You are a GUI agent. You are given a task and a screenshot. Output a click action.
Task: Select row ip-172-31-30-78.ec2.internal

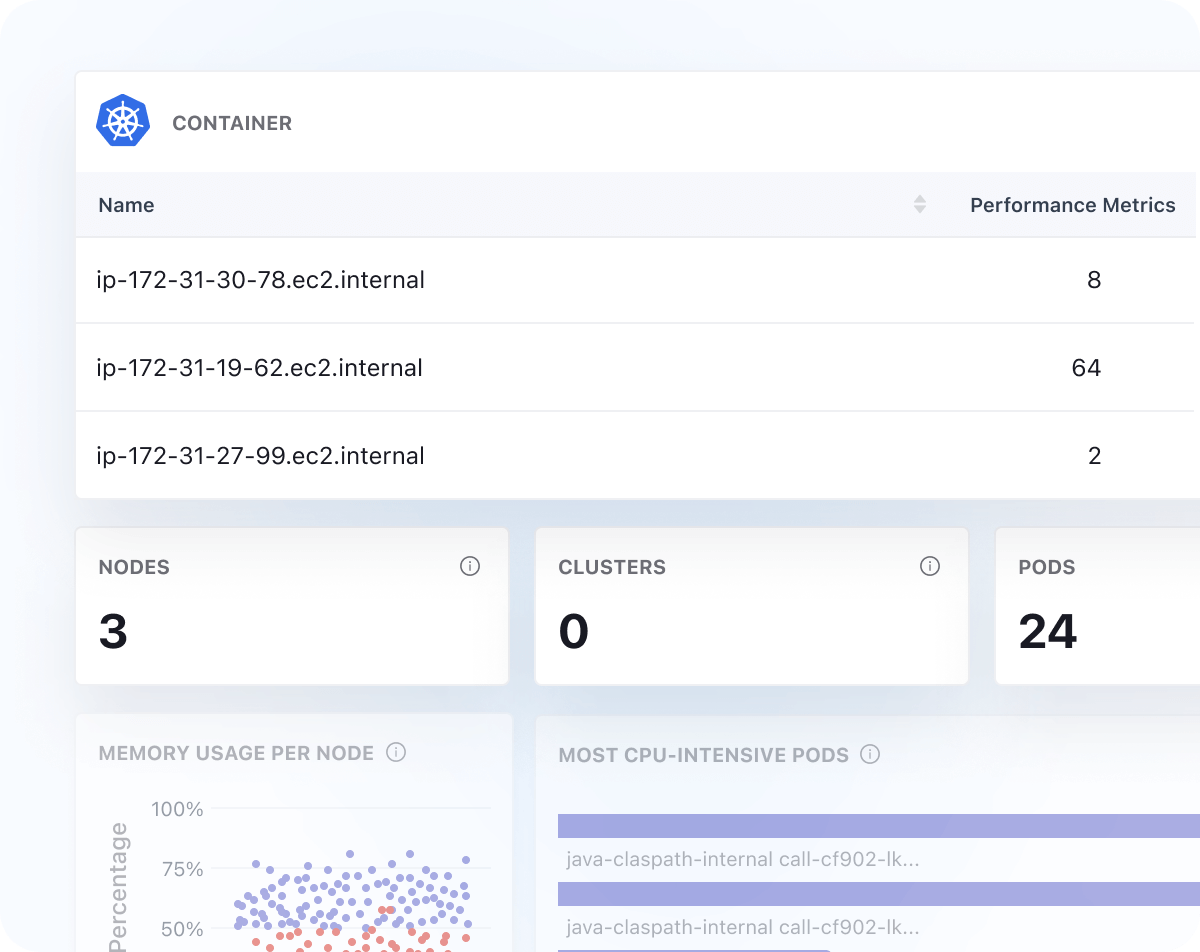(635, 280)
